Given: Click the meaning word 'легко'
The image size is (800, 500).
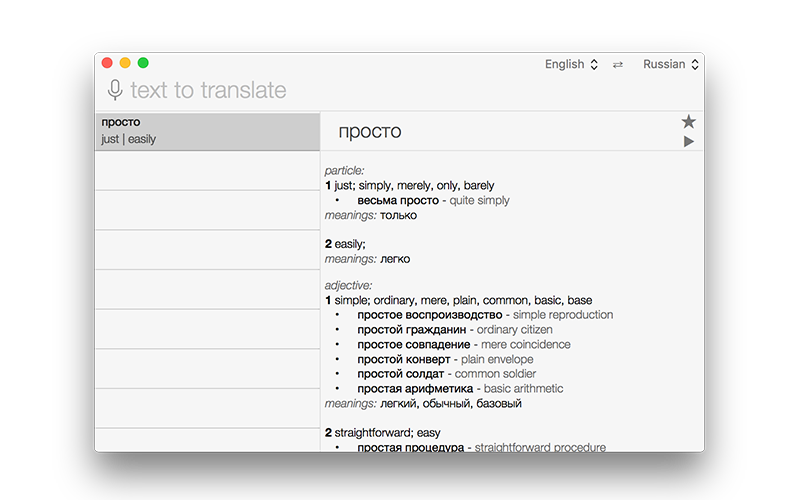Looking at the screenshot, I should click(395, 259).
